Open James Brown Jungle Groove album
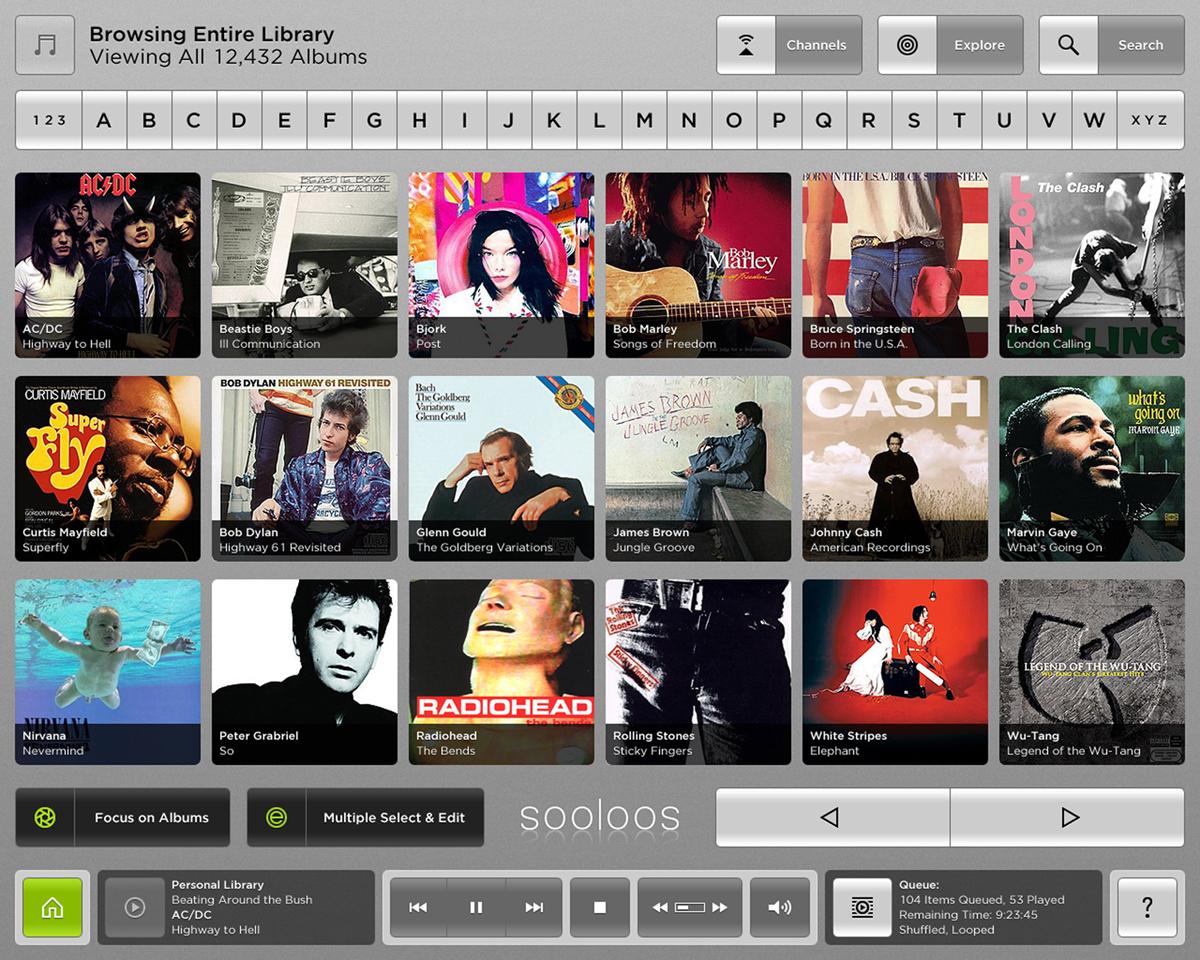The height and width of the screenshot is (960, 1200). coord(698,469)
